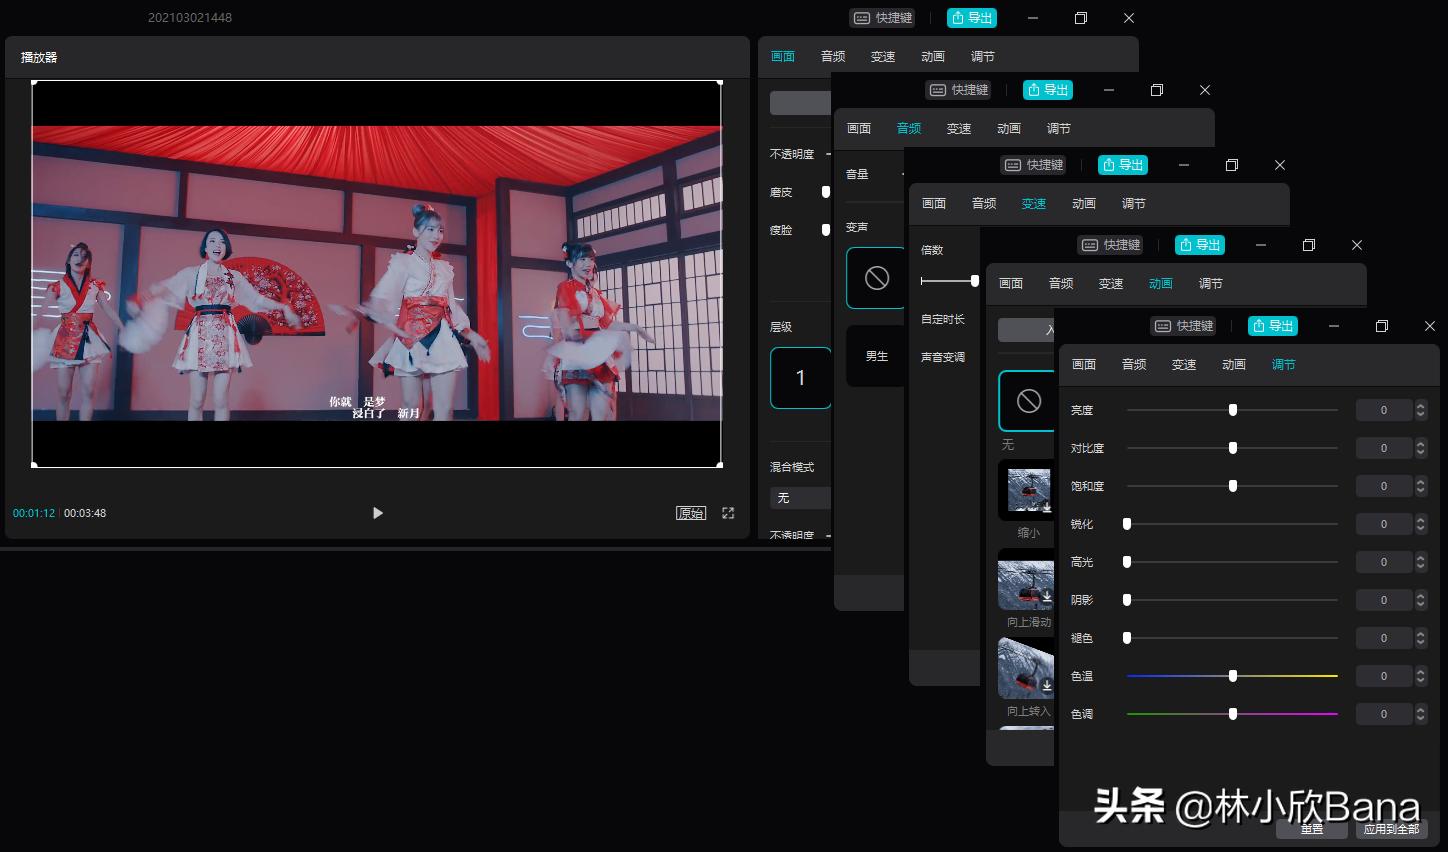Click the 导出 export icon on the top window
This screenshot has width=1448, height=852.
point(972,17)
